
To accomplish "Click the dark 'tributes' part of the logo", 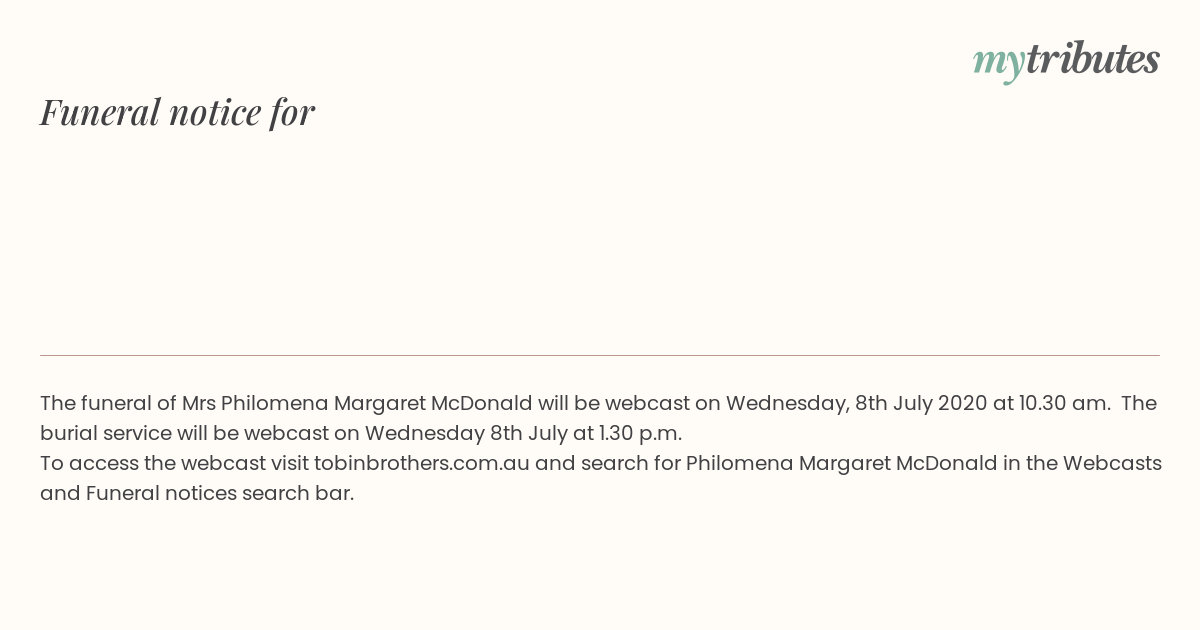I will pyautogui.click(x=1093, y=58).
